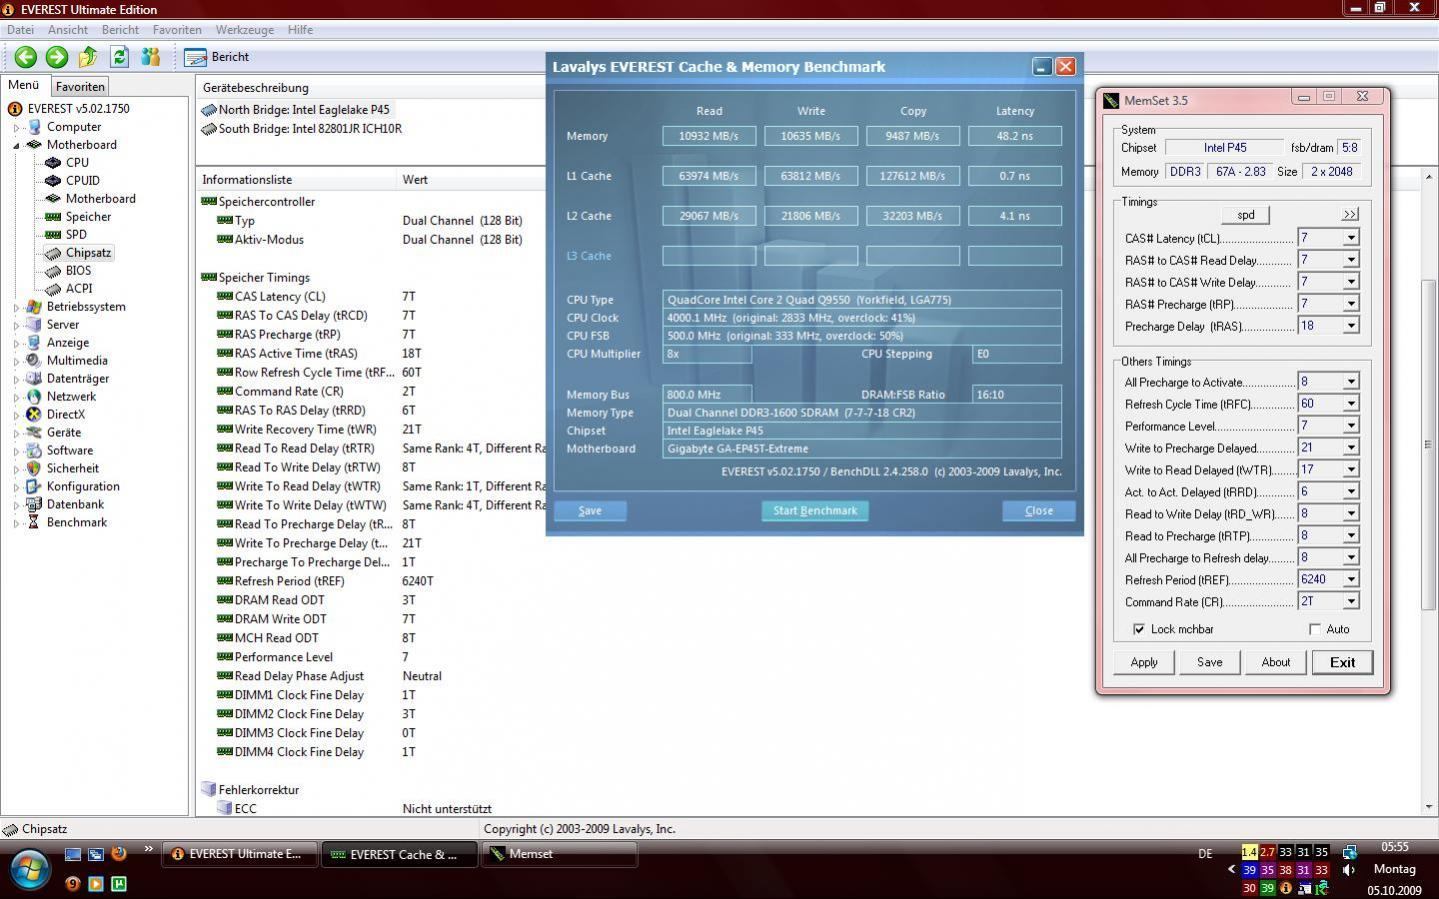Select North Bridge Intel Eaglelake P45 device

tap(304, 109)
